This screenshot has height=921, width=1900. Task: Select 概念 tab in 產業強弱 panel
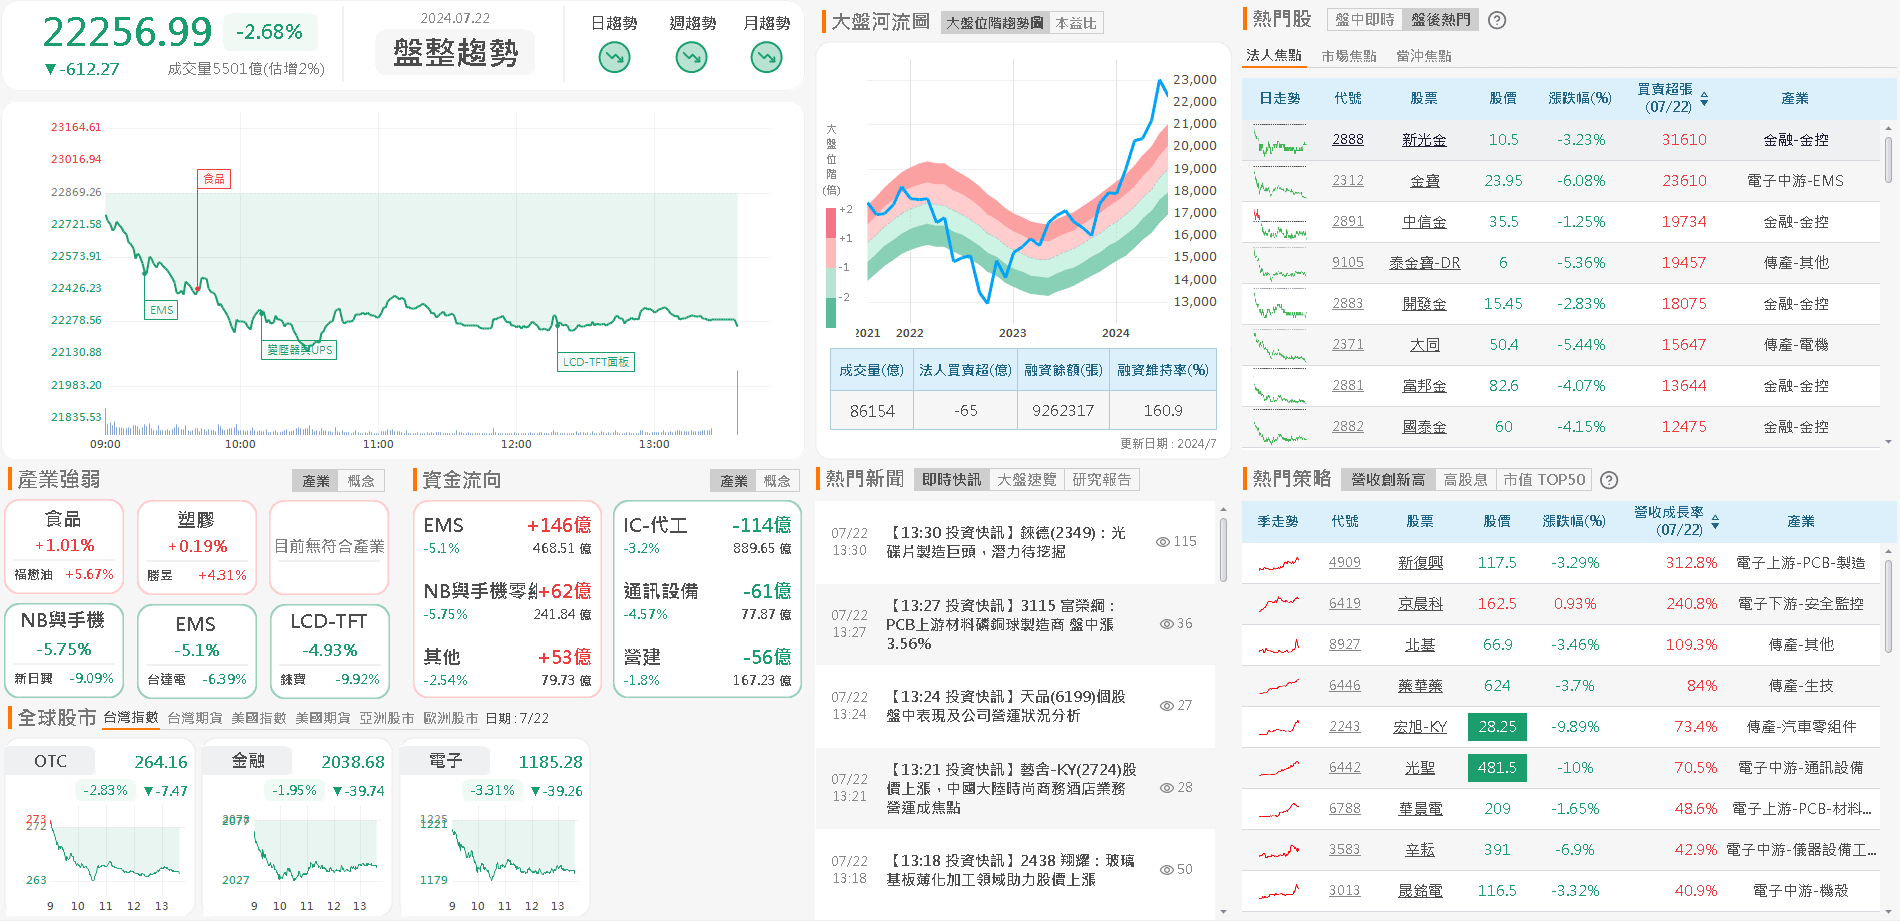[361, 481]
